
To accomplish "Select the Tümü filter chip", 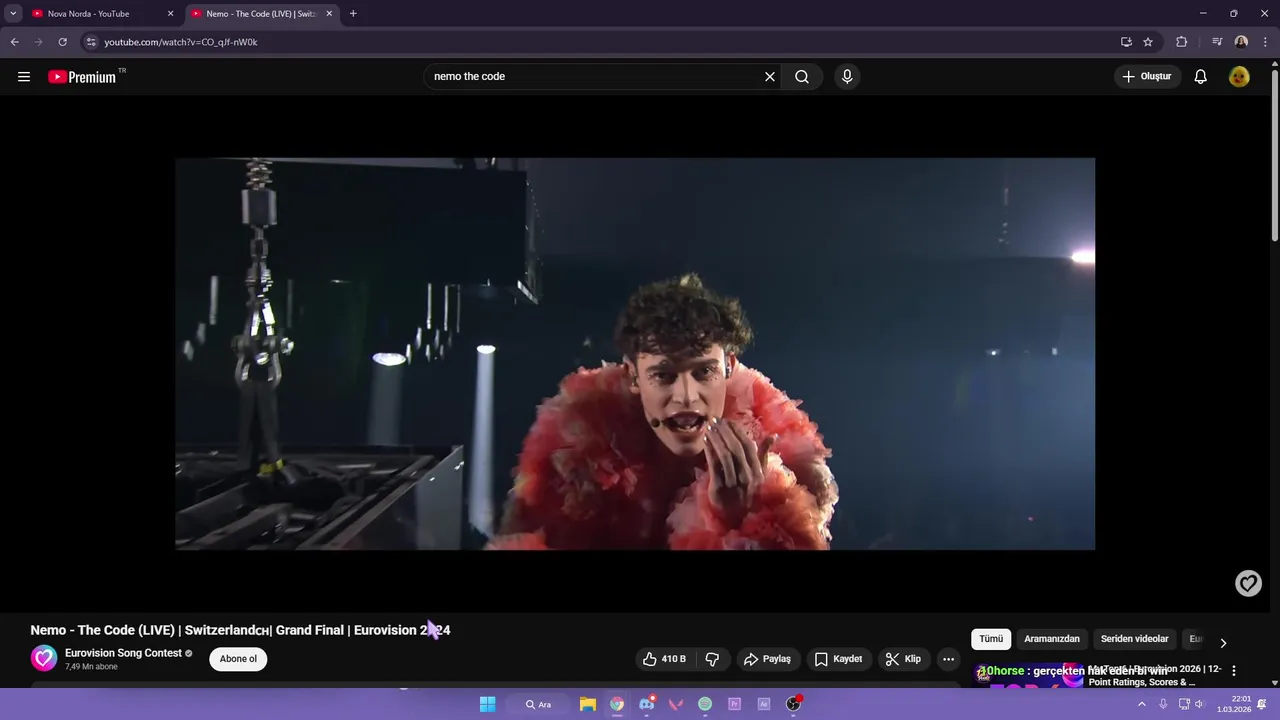I will tap(991, 639).
